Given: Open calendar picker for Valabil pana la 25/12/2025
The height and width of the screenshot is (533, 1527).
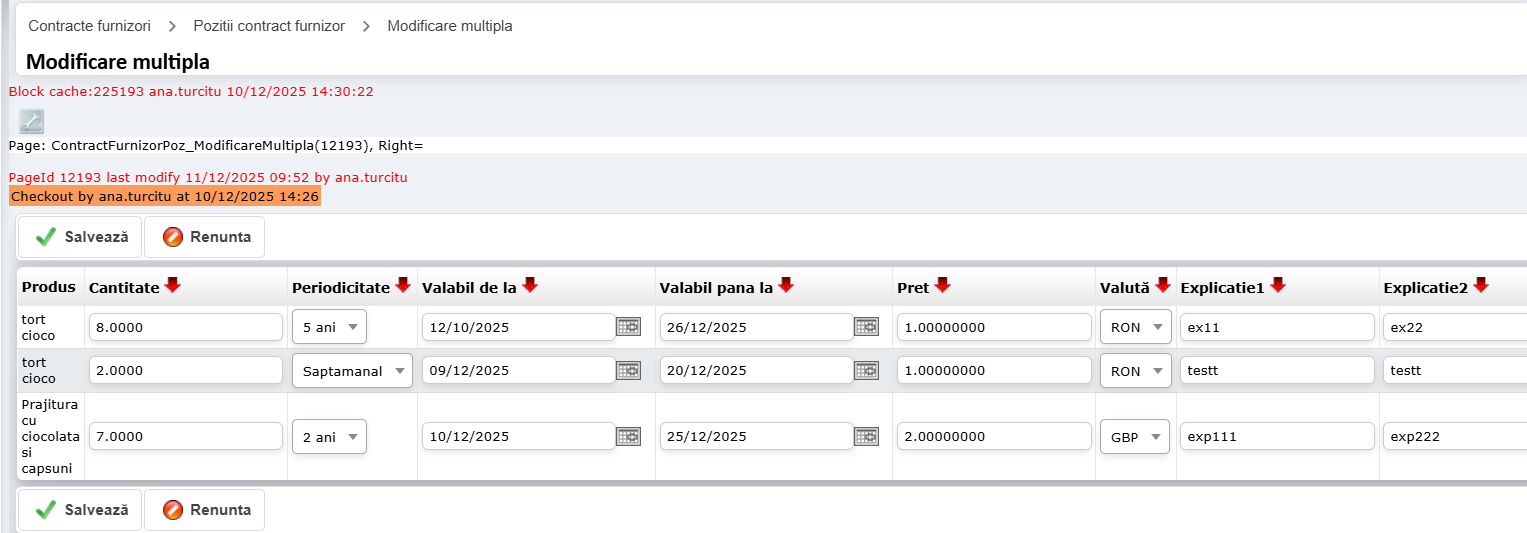Looking at the screenshot, I should [866, 437].
